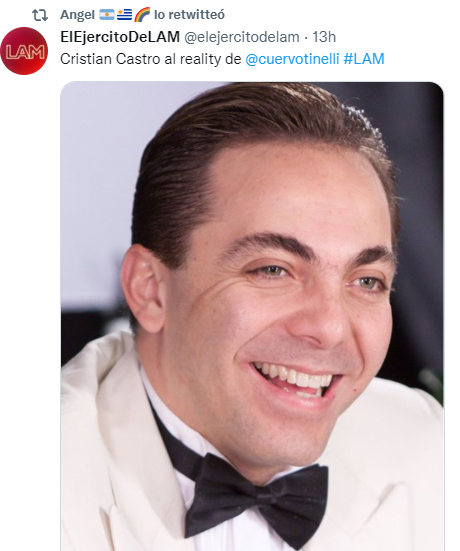Open the ElEjercitoDeLAM display name
This screenshot has height=551, width=460.
tap(120, 37)
